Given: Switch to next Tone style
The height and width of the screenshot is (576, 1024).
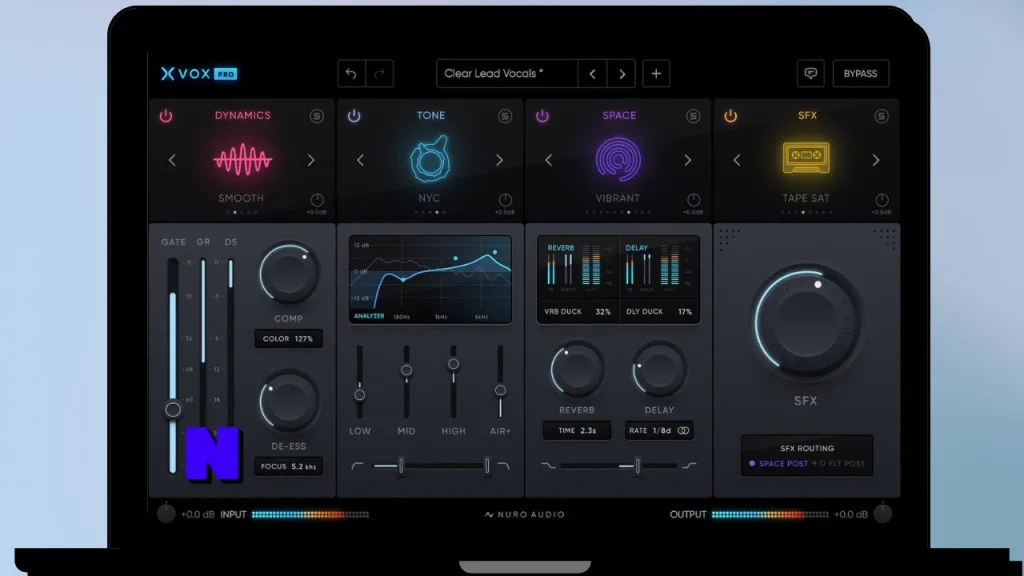Looking at the screenshot, I should click(x=500, y=160).
